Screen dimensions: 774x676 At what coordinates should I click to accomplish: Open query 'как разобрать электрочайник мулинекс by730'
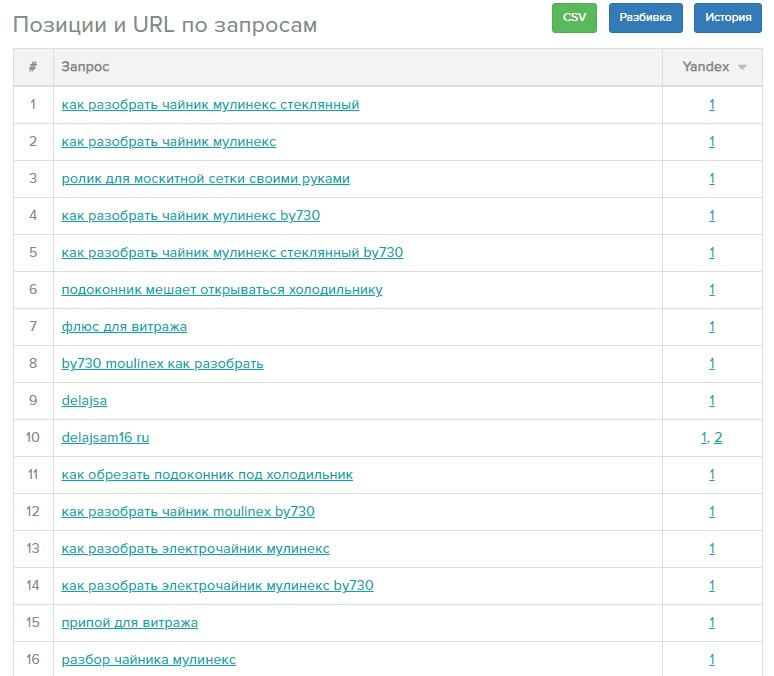[217, 586]
